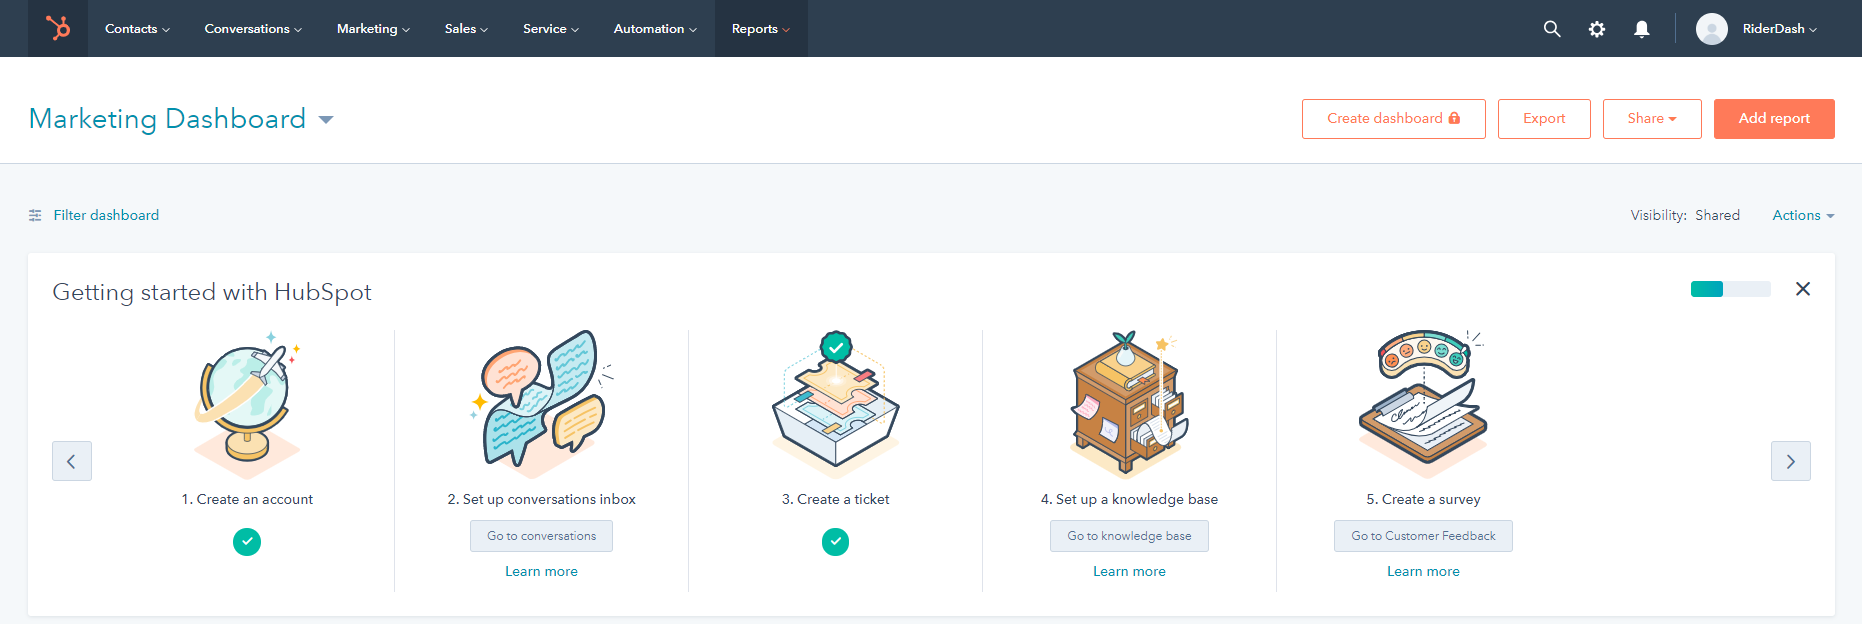Click the '4. Set up a knowledge base' label
The image size is (1862, 624).
point(1129,499)
